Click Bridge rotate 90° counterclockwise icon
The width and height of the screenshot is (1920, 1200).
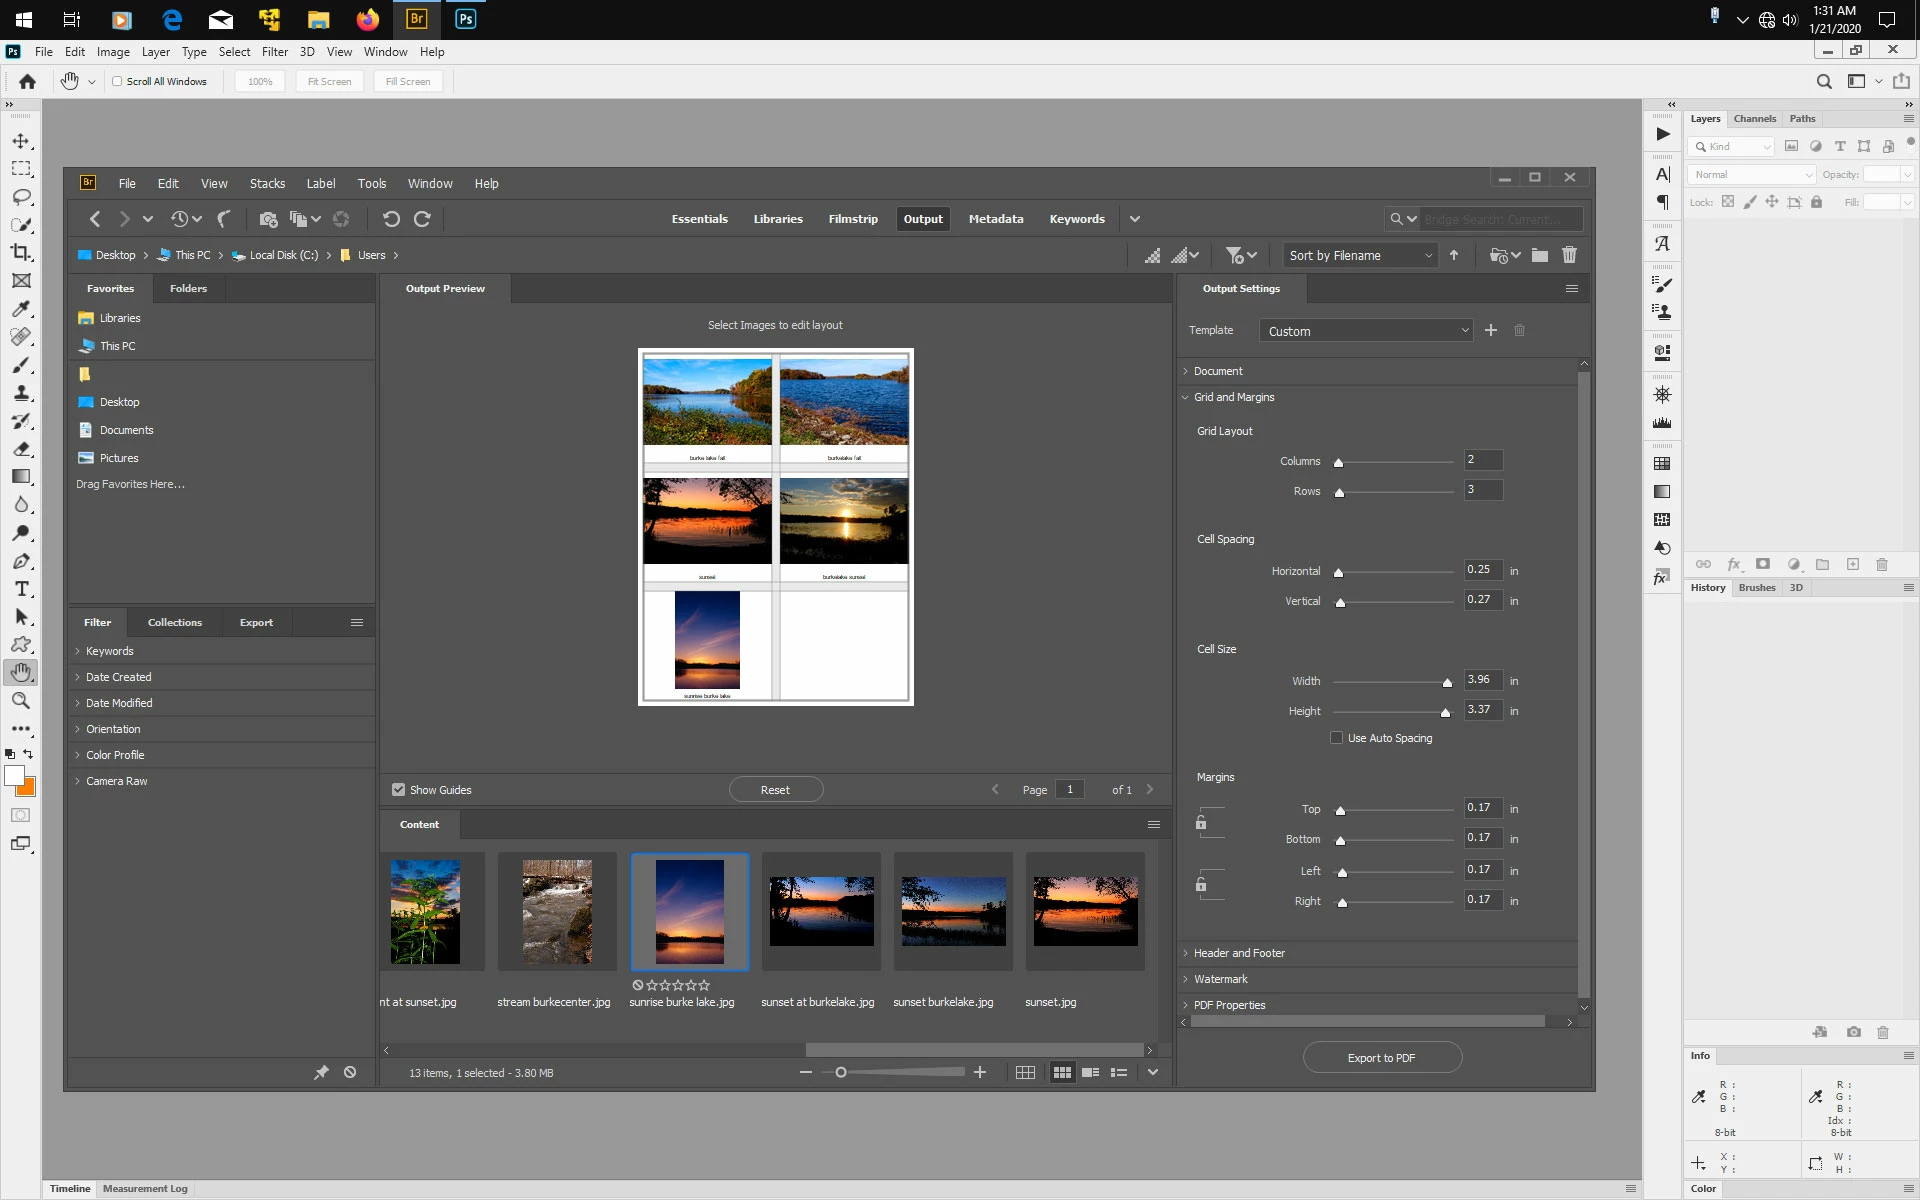pyautogui.click(x=391, y=219)
